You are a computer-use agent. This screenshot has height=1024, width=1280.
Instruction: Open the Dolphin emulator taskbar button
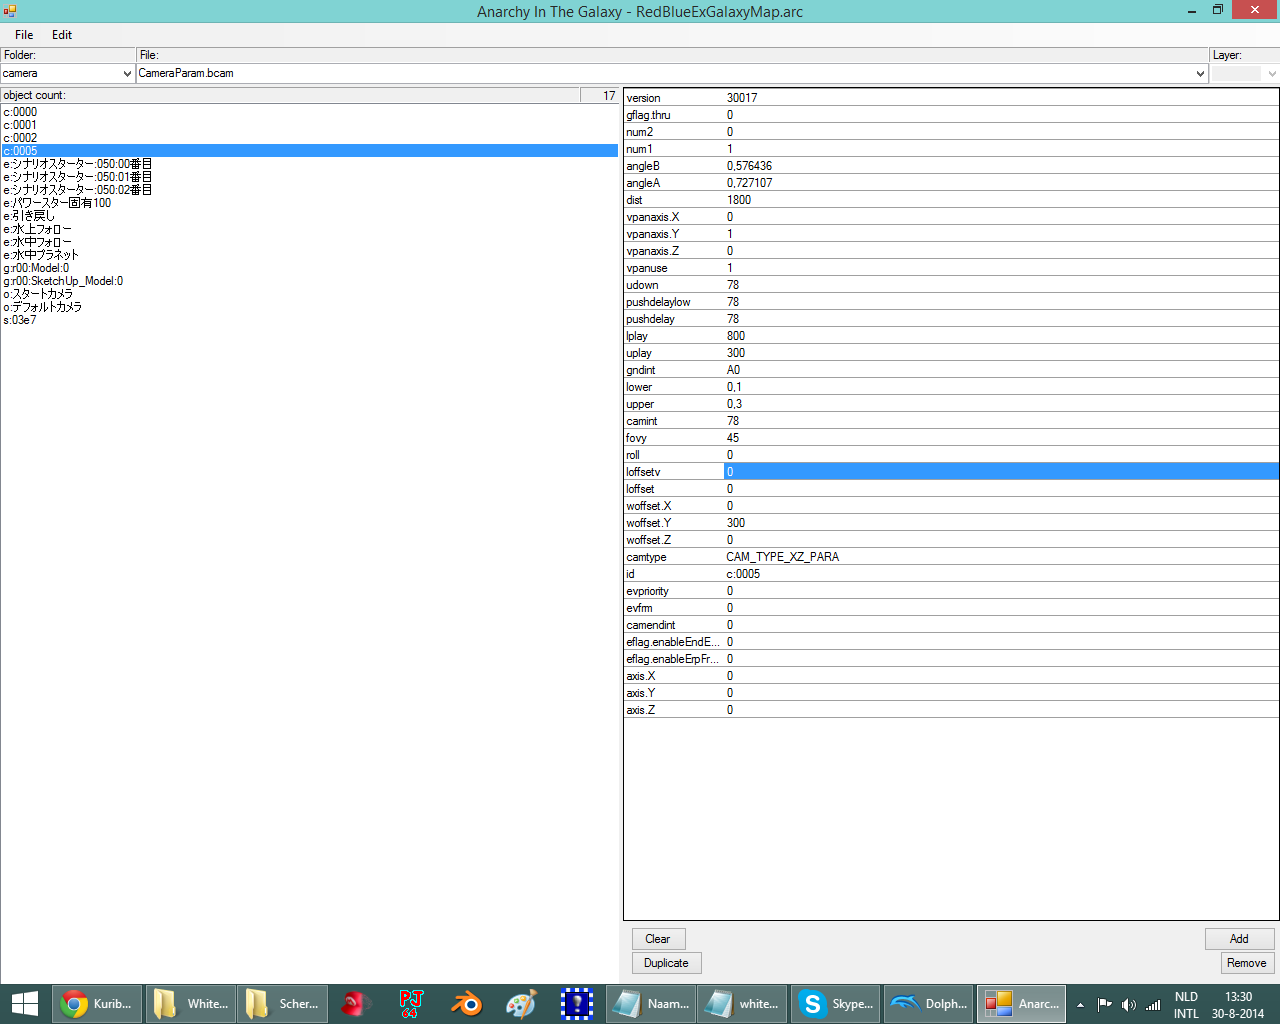[929, 1003]
